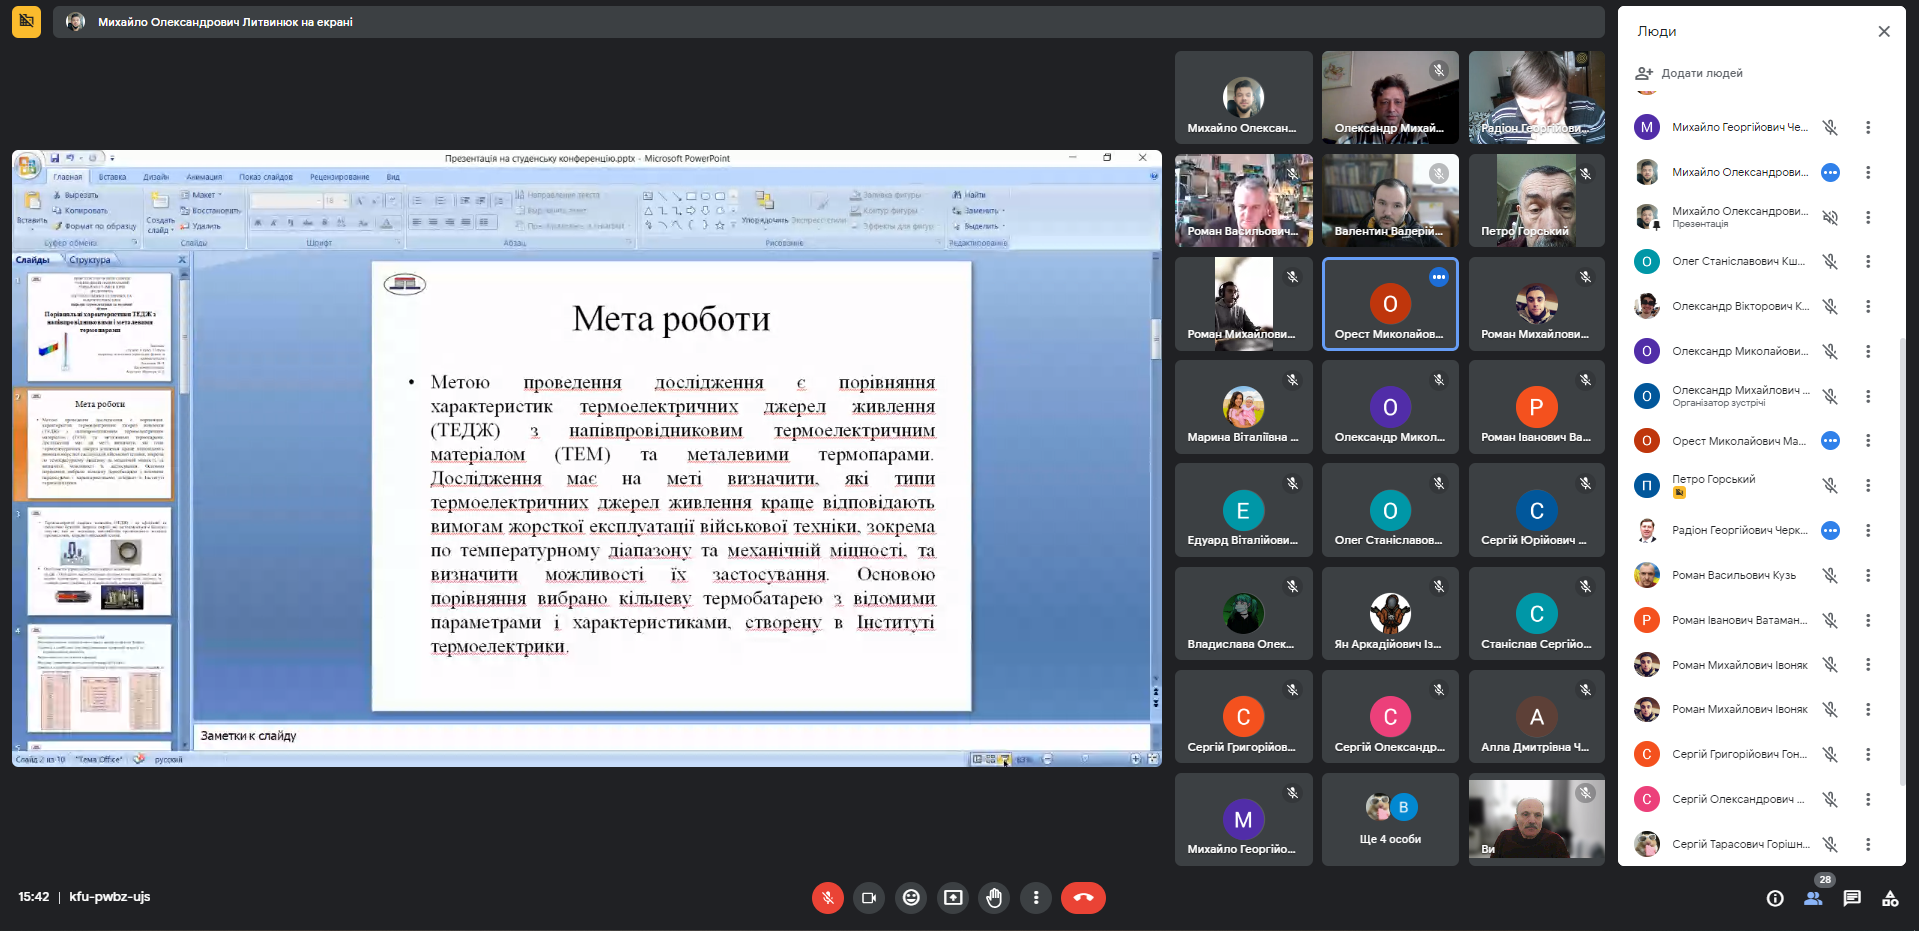Select Роман Іванович Ватаман in people list

[1740, 620]
